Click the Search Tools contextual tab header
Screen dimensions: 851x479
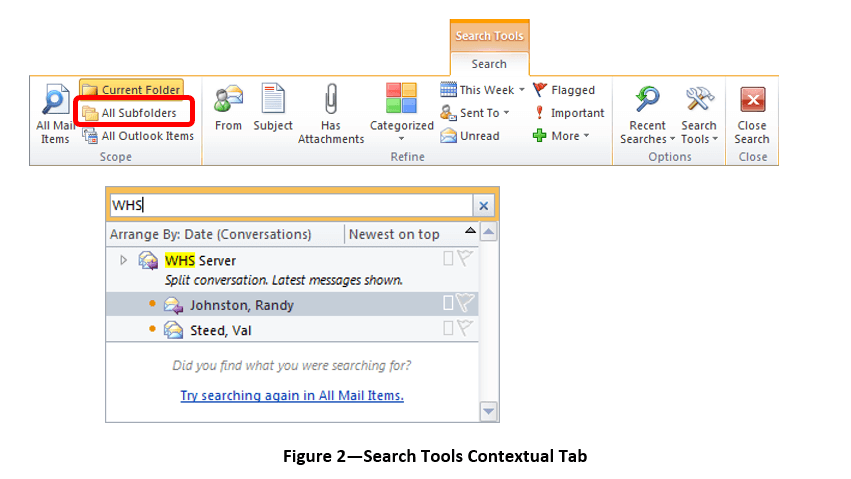[489, 36]
